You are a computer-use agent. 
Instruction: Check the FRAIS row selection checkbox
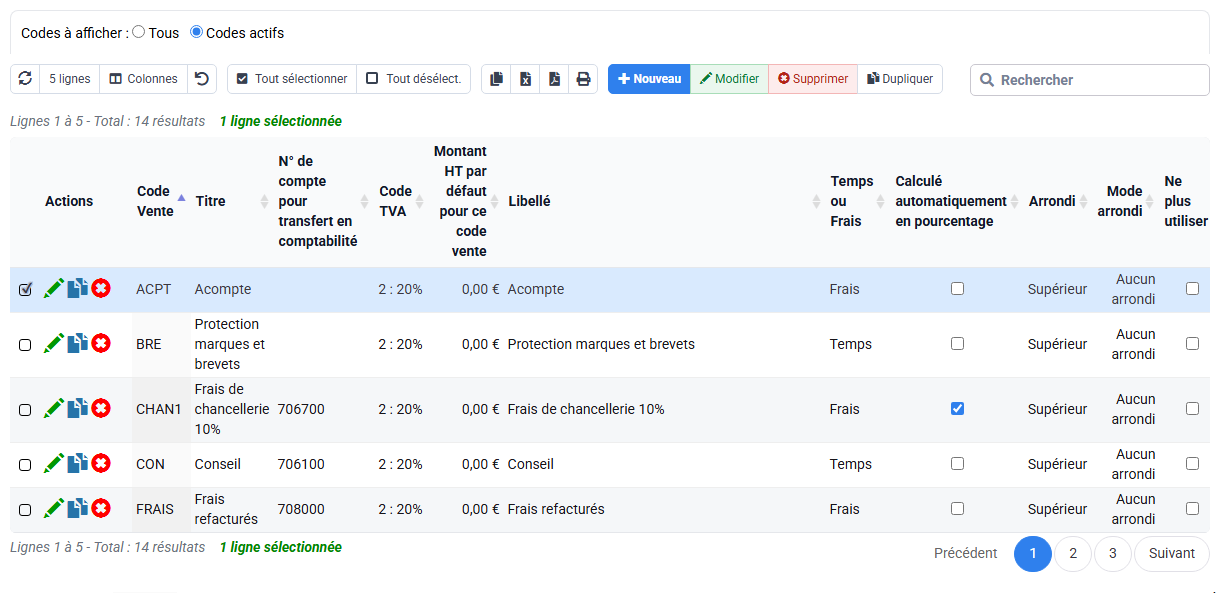(25, 510)
